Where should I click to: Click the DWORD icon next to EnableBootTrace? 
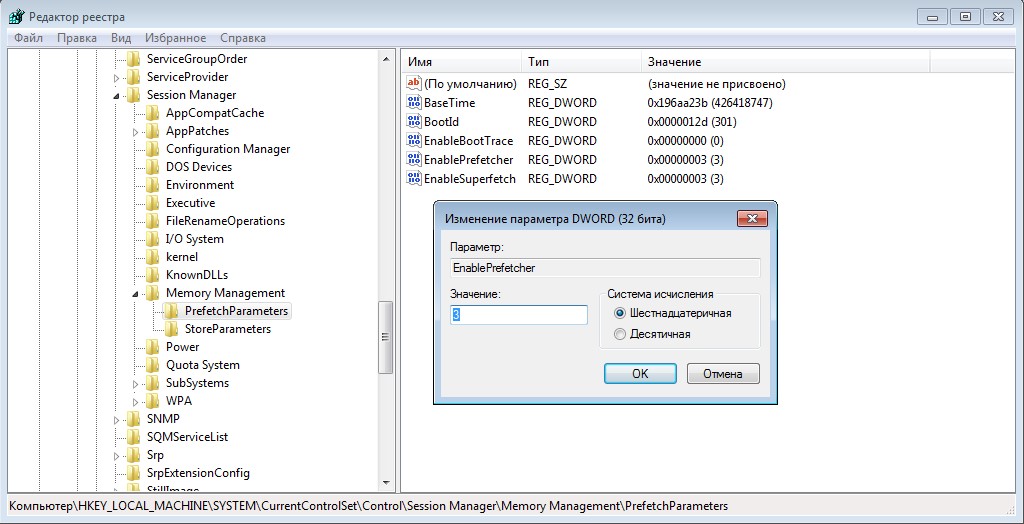(414, 140)
